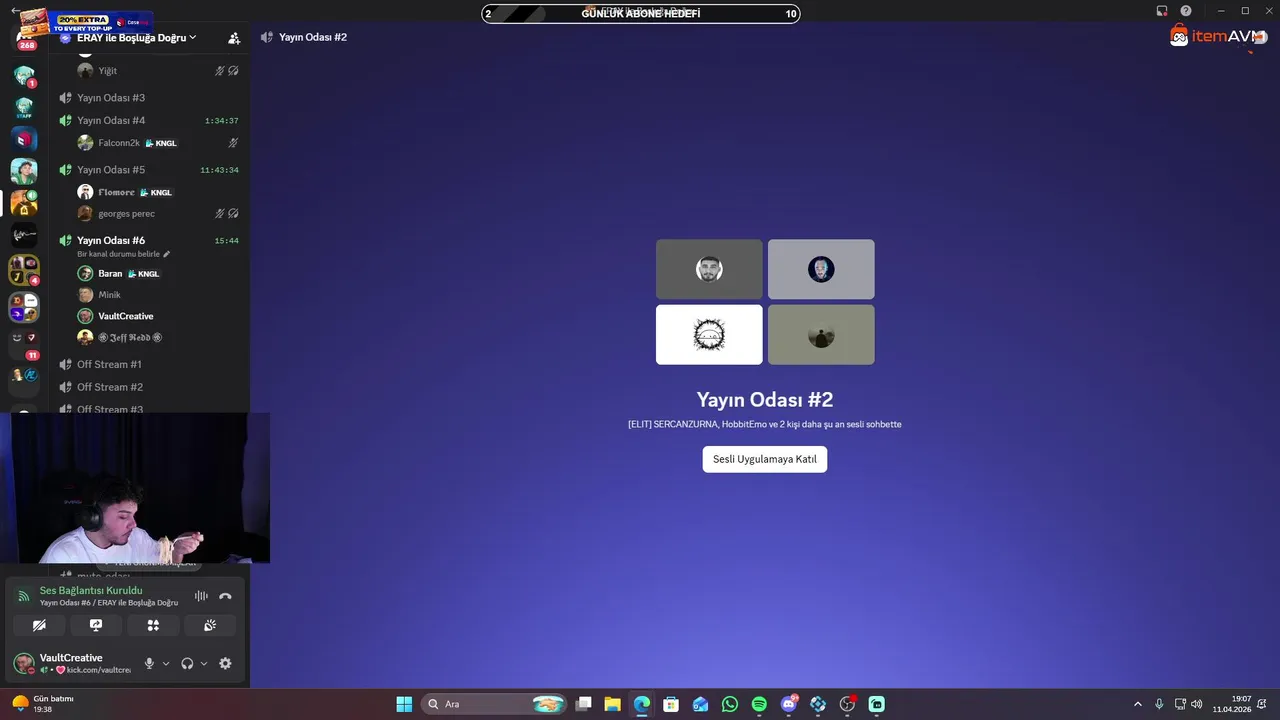
Task: Disconnect from voice with the hang-up icon
Action: (225, 596)
